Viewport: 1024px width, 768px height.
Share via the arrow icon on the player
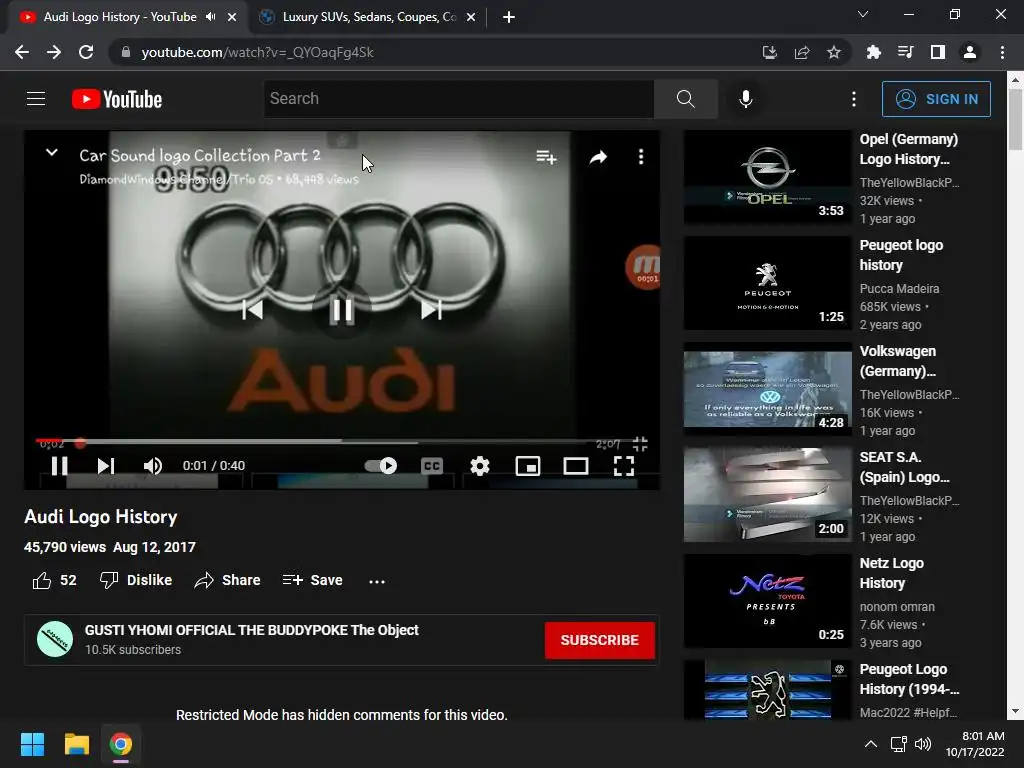(598, 157)
